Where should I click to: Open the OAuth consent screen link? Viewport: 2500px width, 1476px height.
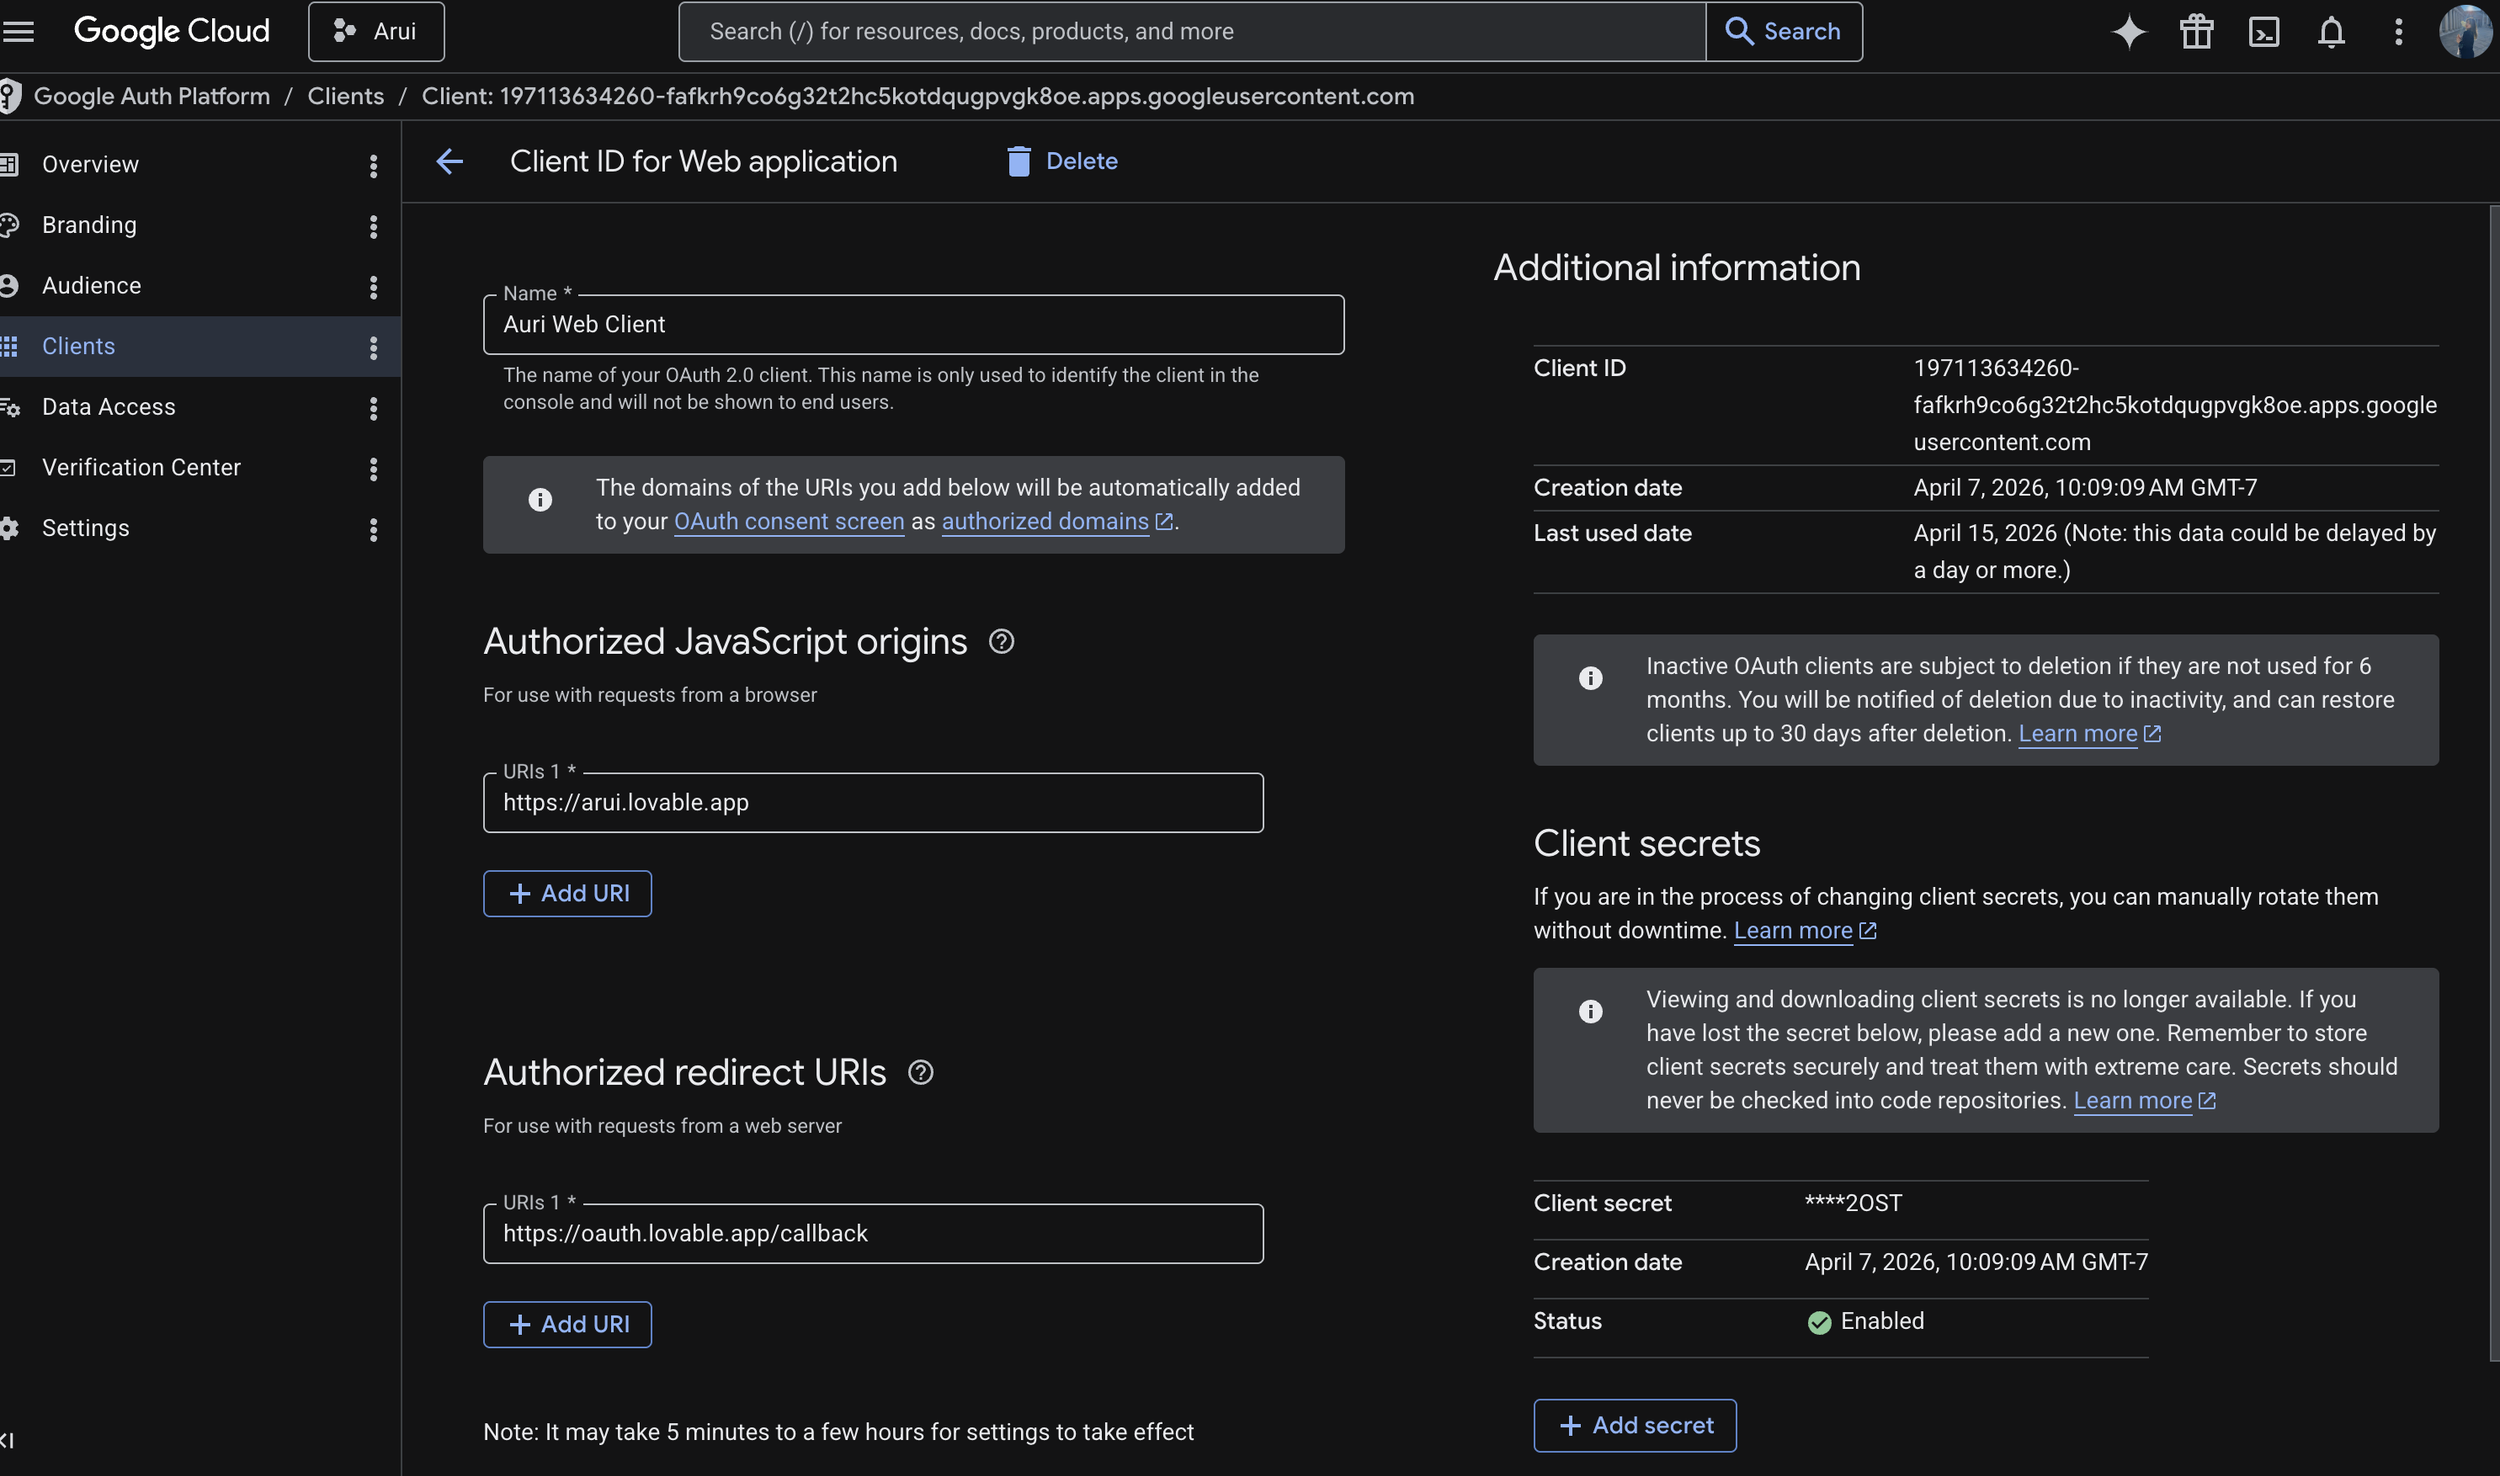tap(789, 522)
